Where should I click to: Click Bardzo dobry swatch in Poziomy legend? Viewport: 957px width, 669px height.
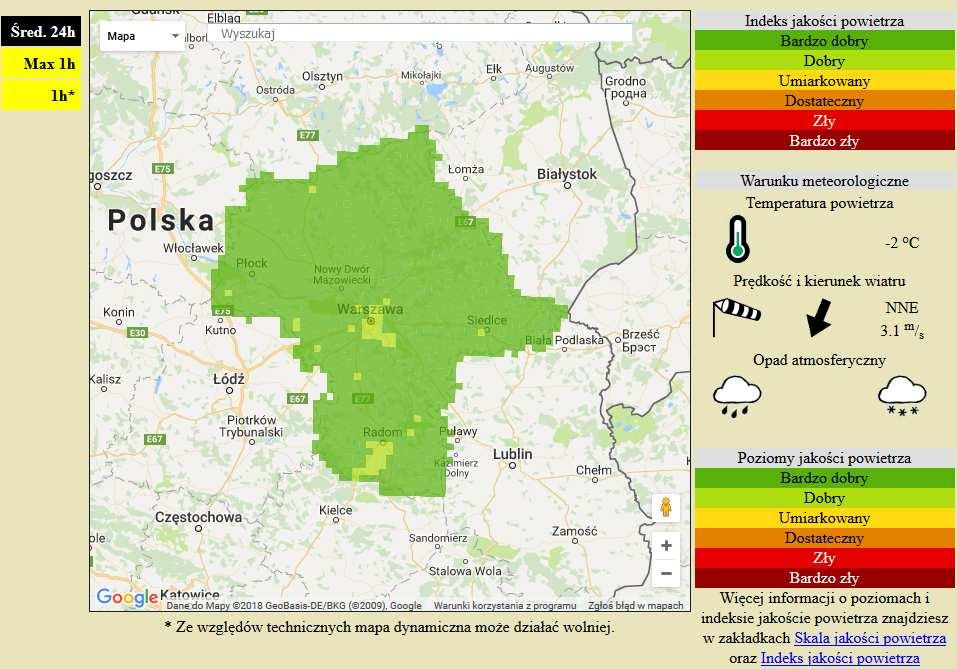point(825,478)
